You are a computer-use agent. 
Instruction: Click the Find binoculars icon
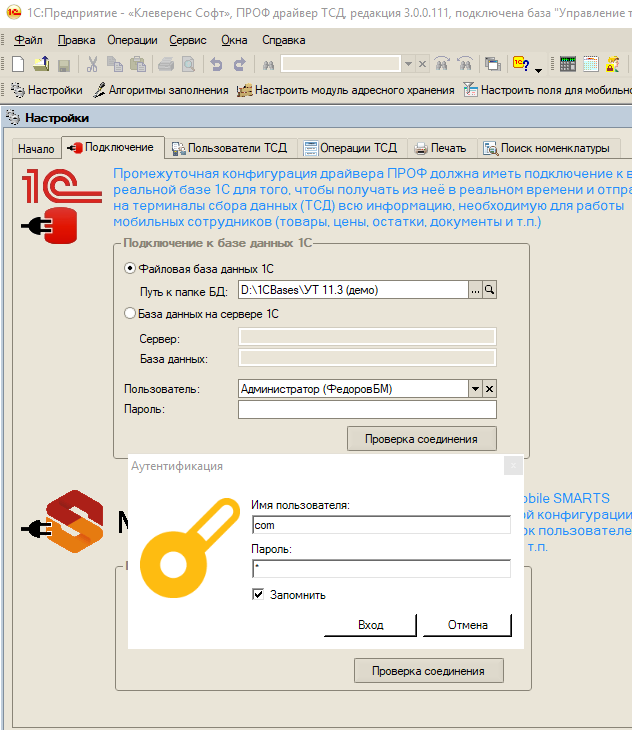click(269, 65)
